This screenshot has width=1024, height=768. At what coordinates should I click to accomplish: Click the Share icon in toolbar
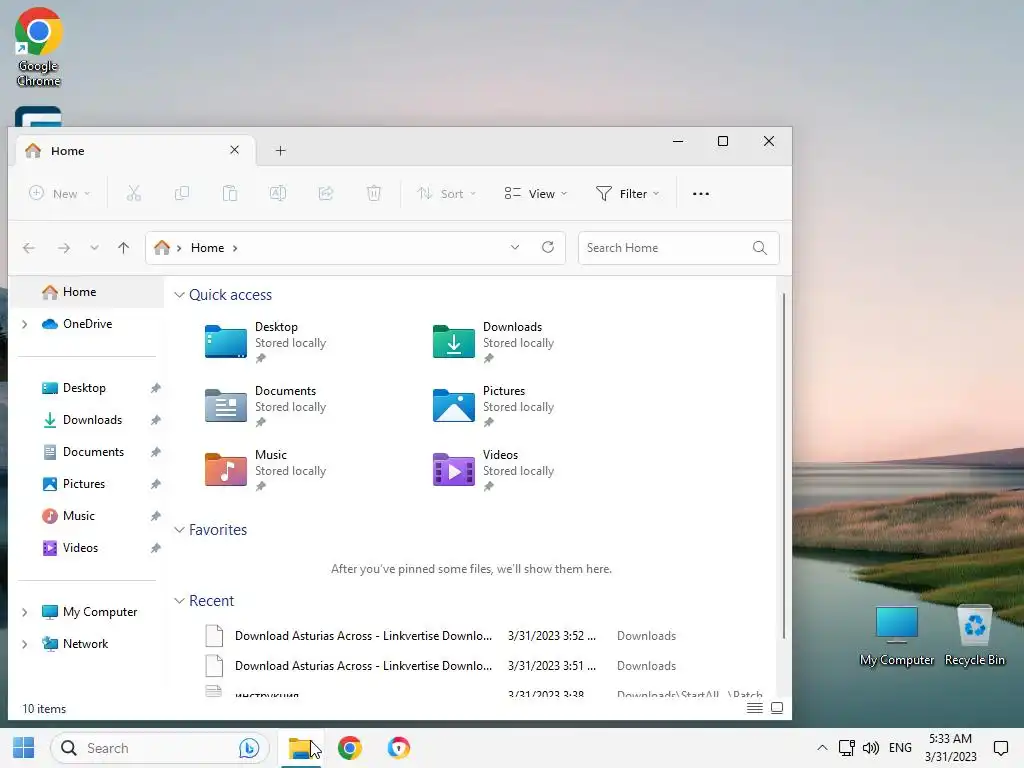[326, 193]
